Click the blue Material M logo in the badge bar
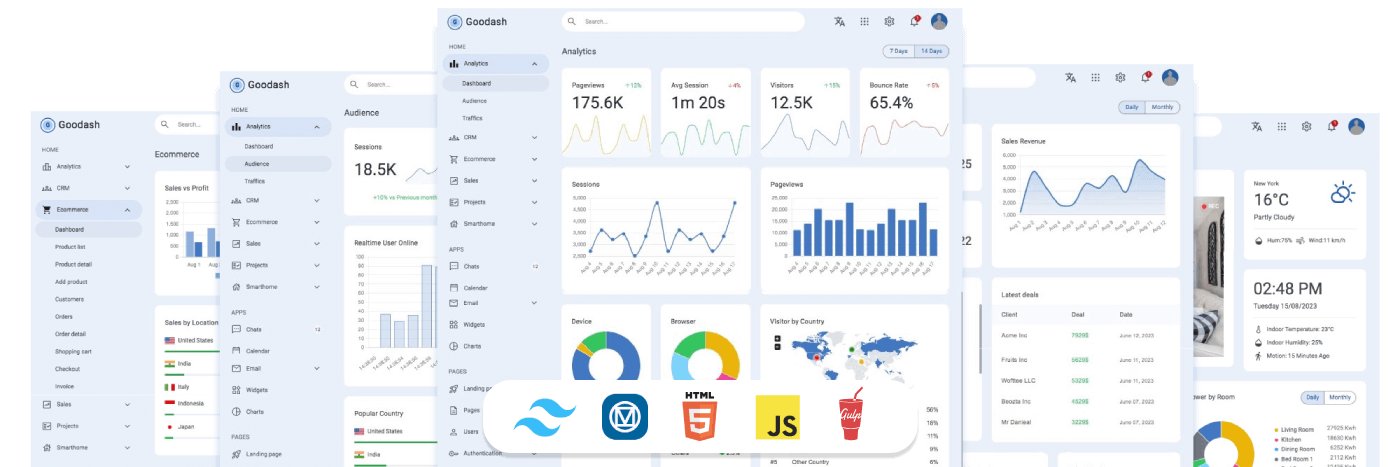The image size is (1400, 467). point(625,417)
